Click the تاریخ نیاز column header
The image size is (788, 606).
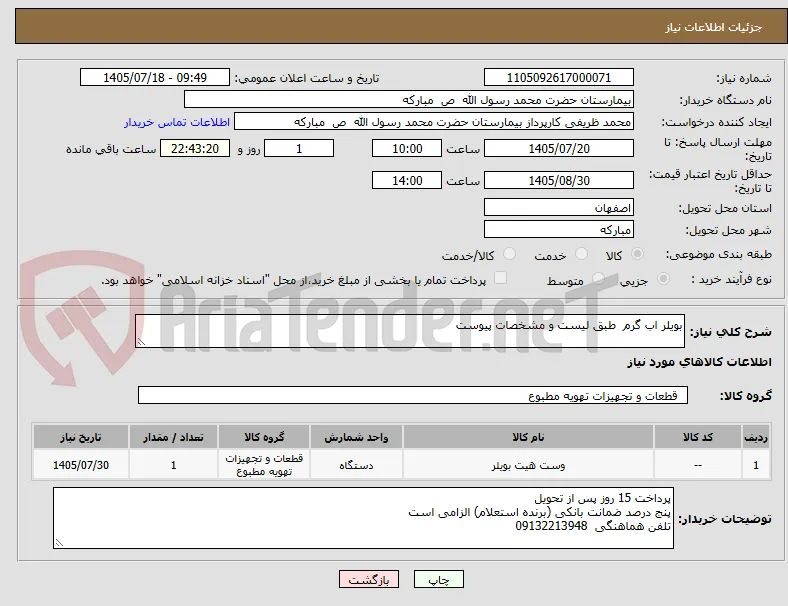click(81, 437)
